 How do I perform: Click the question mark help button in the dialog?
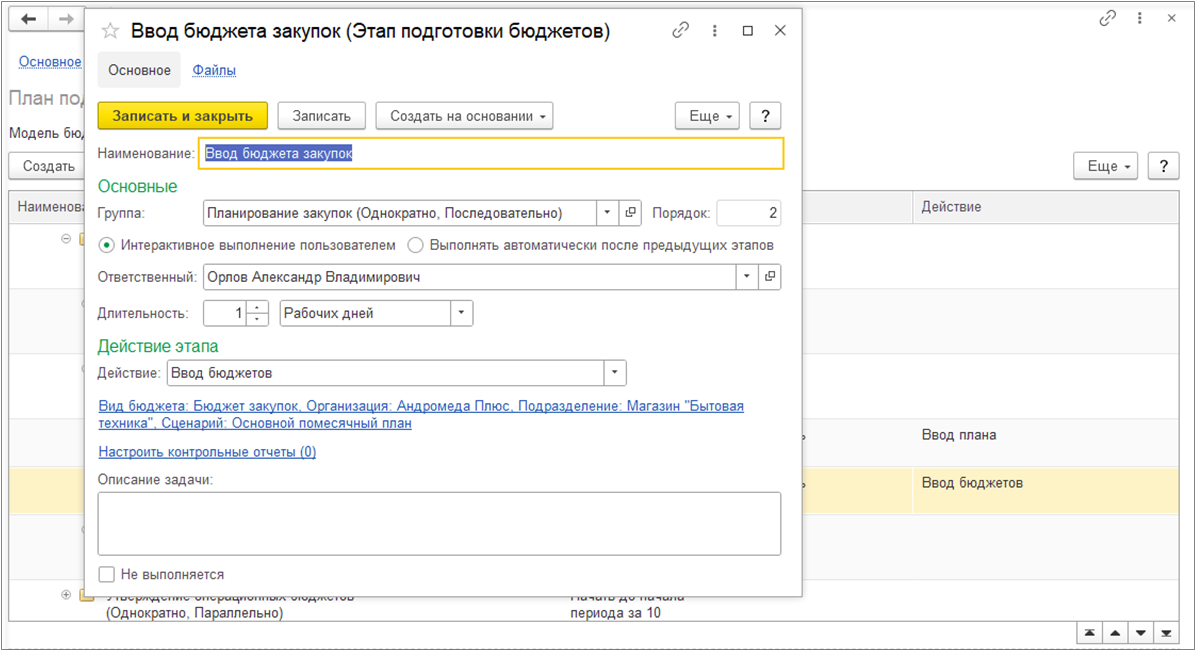(x=765, y=116)
